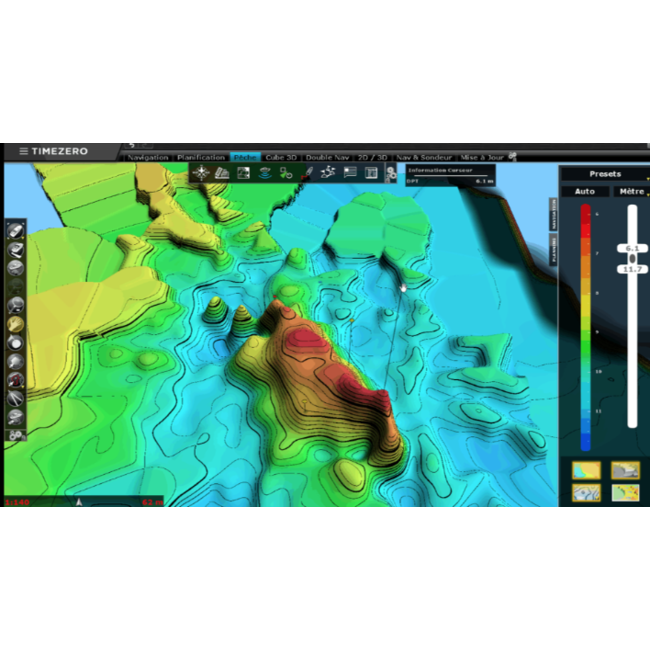Click the 62 m range value at the bottom
The height and width of the screenshot is (650, 650).
tap(153, 502)
